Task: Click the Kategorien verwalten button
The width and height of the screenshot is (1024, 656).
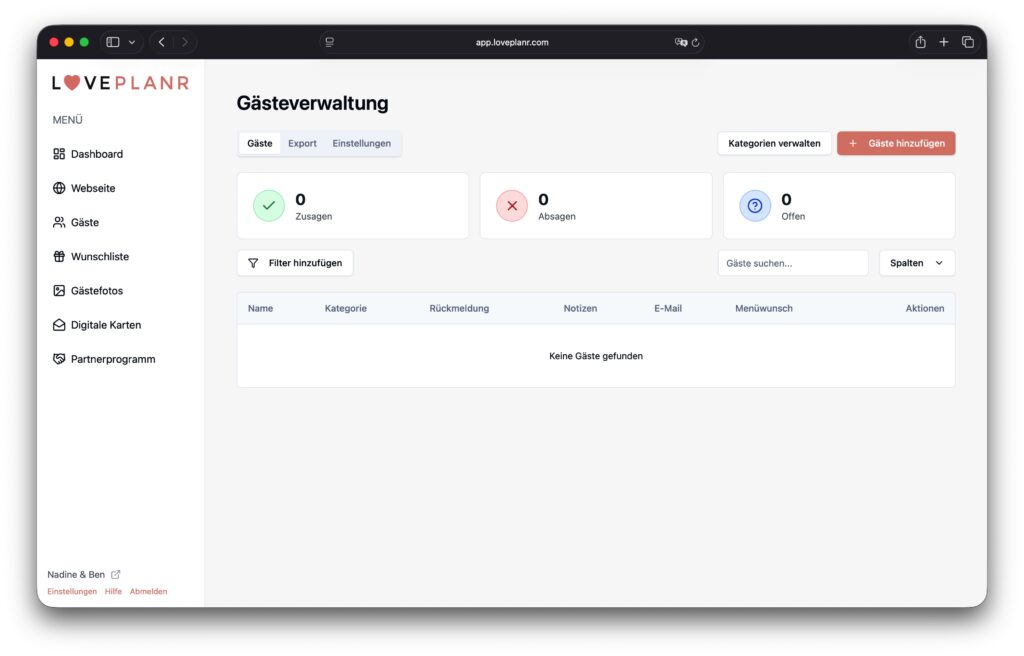Action: (773, 143)
